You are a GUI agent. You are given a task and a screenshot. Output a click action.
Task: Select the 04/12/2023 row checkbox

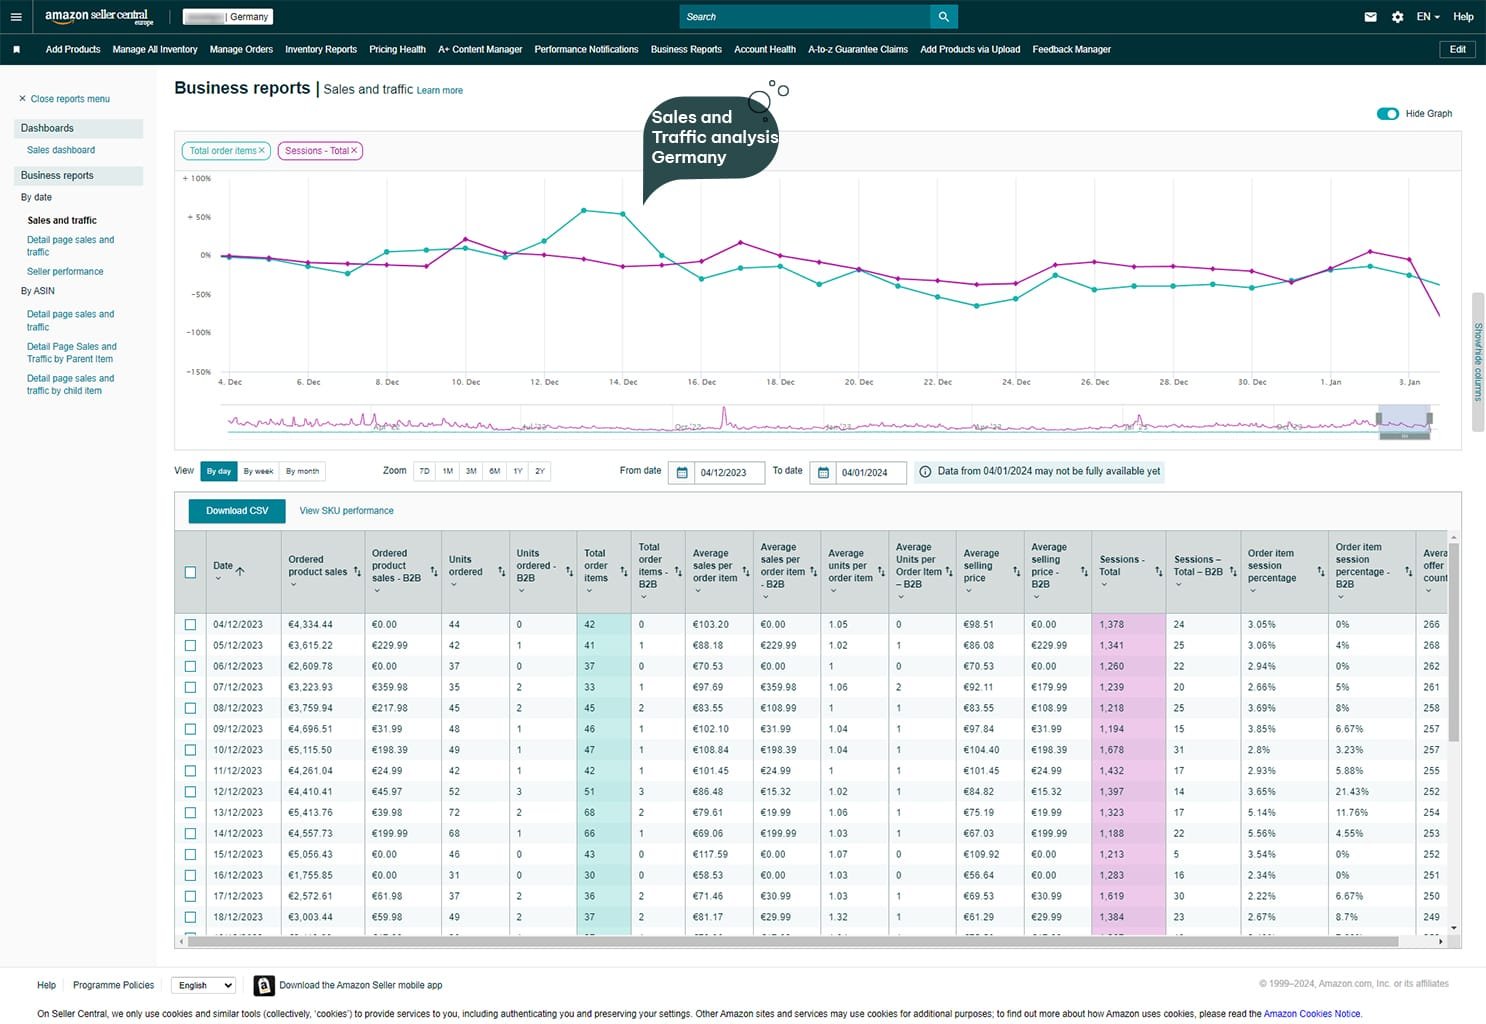pos(190,624)
